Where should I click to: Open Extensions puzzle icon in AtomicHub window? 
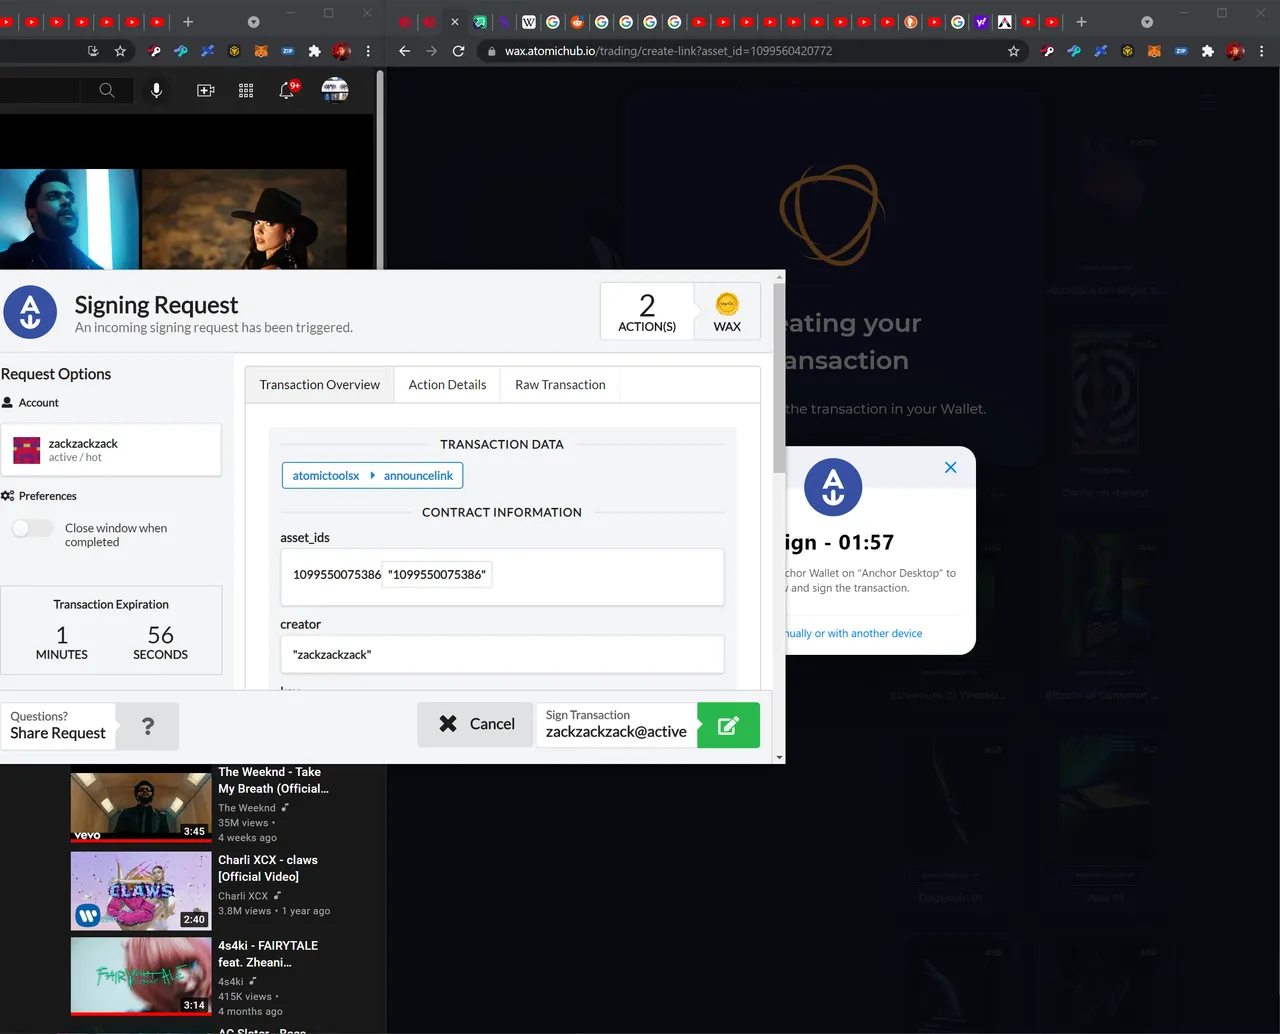1208,51
